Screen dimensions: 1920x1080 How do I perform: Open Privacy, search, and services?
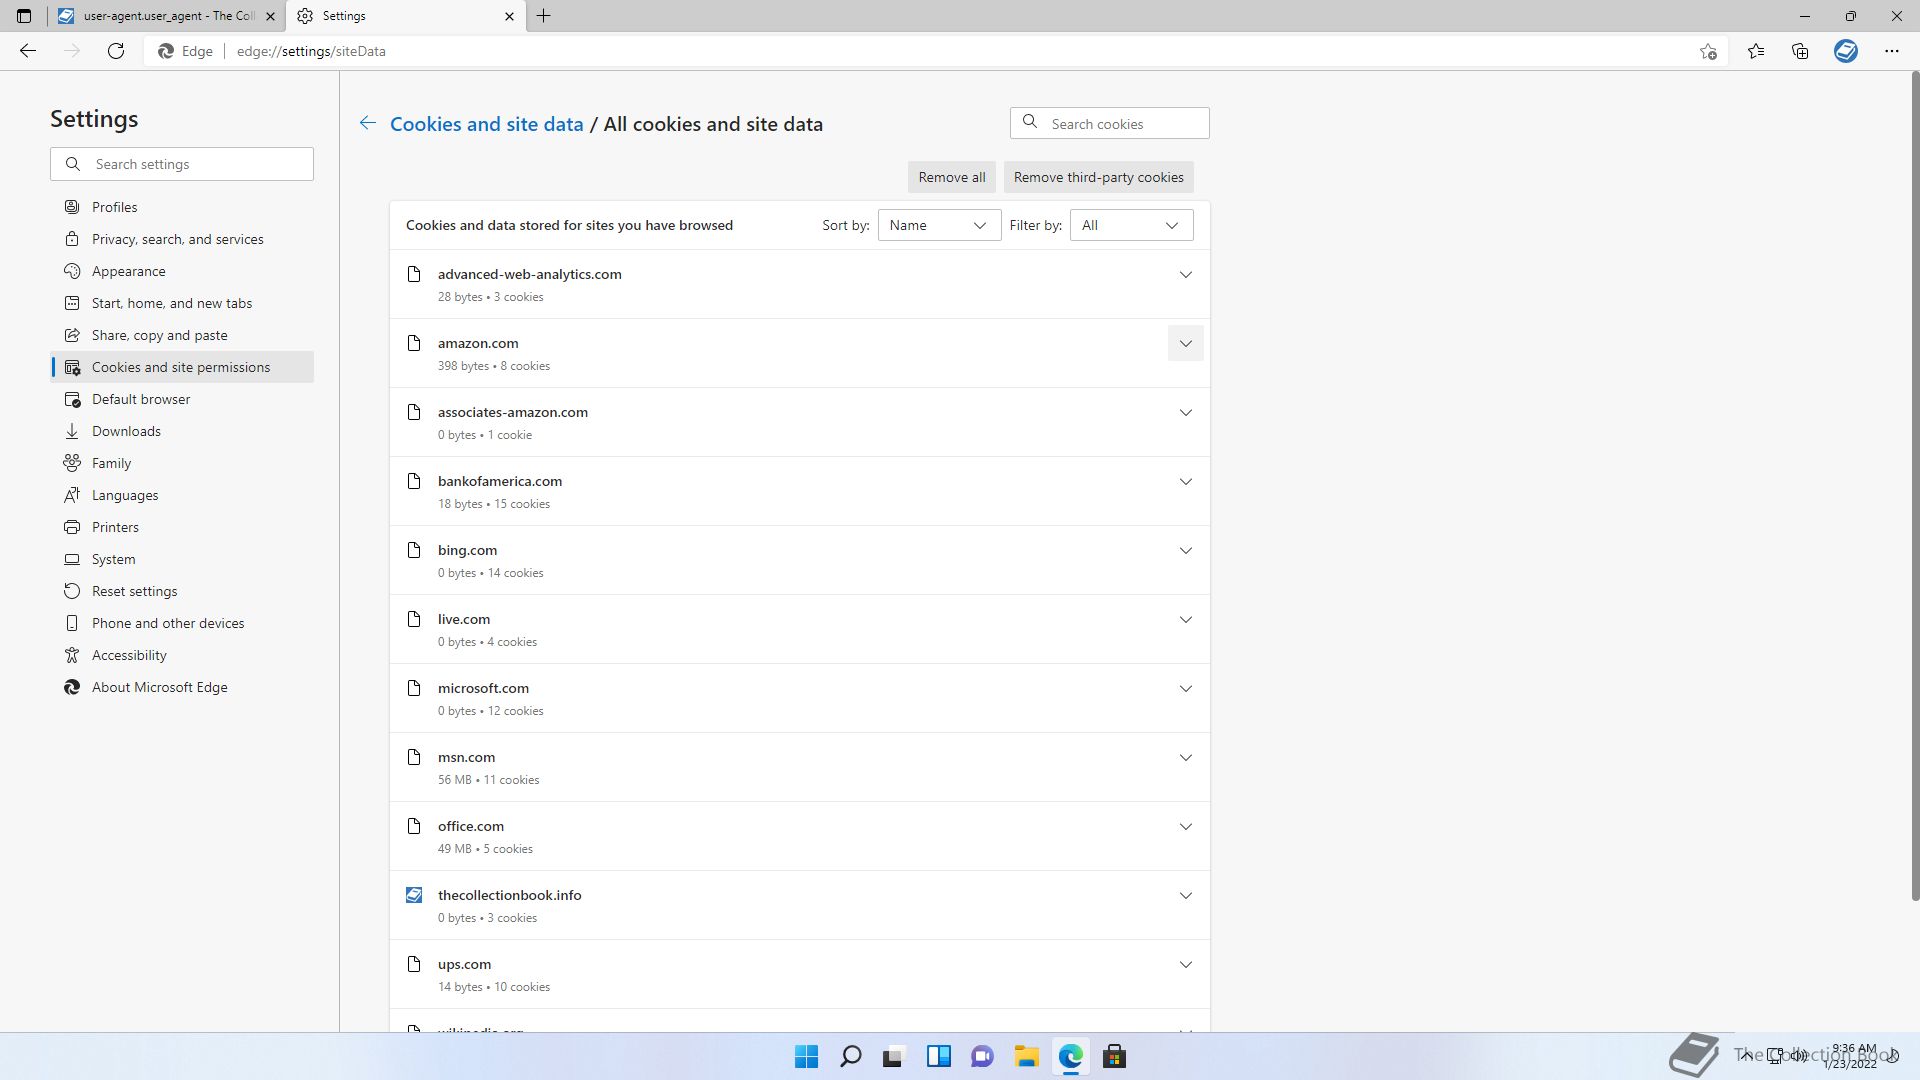coord(182,239)
